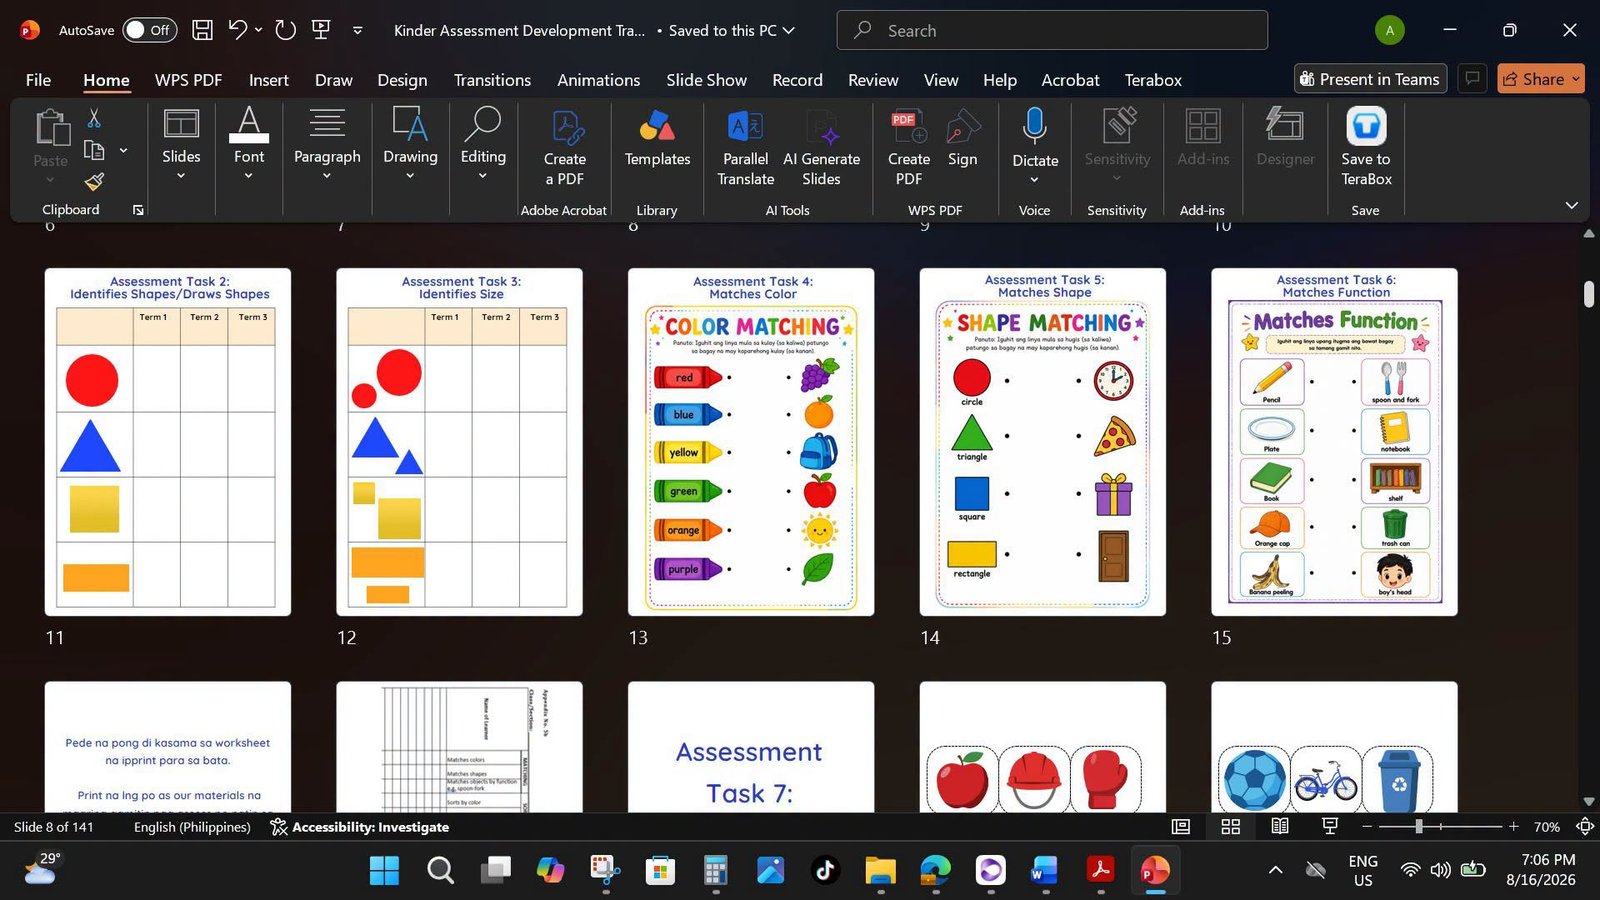Screen dimensions: 1600x900
Task: Open File Explorer from taskbar
Action: tap(880, 871)
